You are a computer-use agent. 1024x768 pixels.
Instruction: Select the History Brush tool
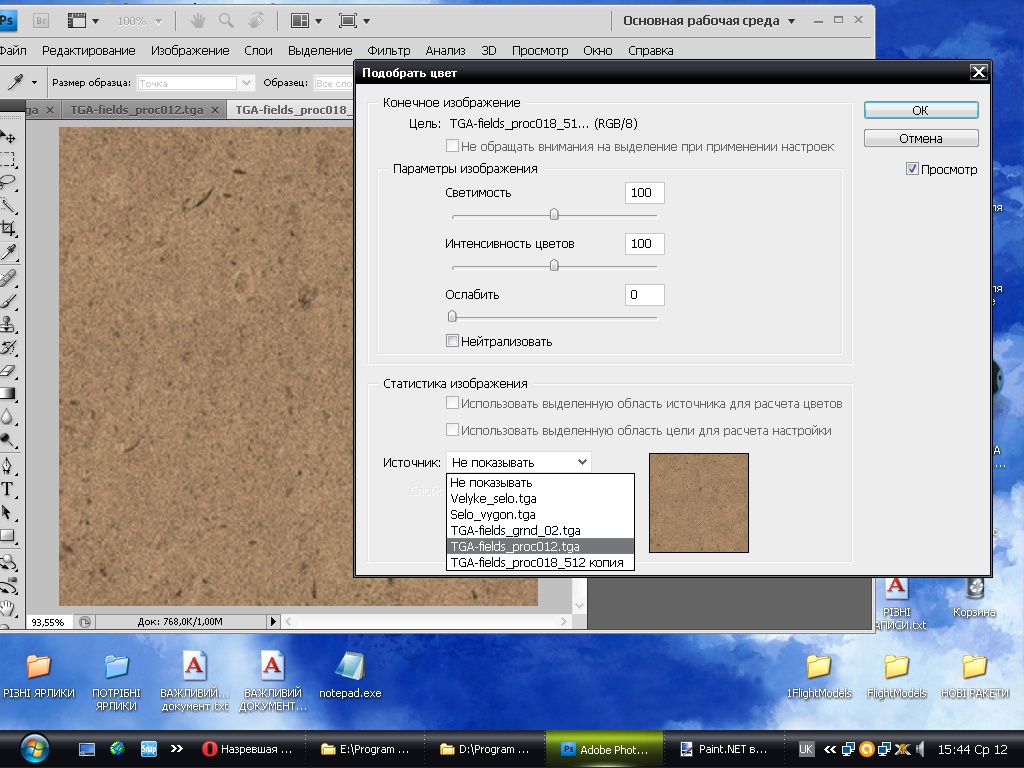coord(8,347)
